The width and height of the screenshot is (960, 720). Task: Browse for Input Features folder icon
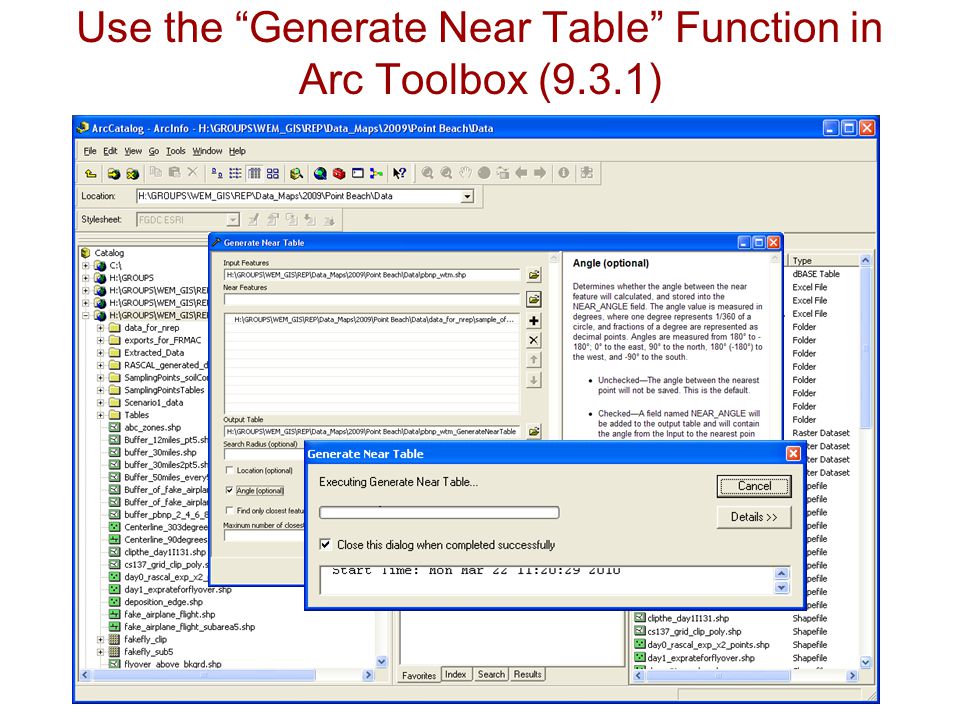[534, 275]
